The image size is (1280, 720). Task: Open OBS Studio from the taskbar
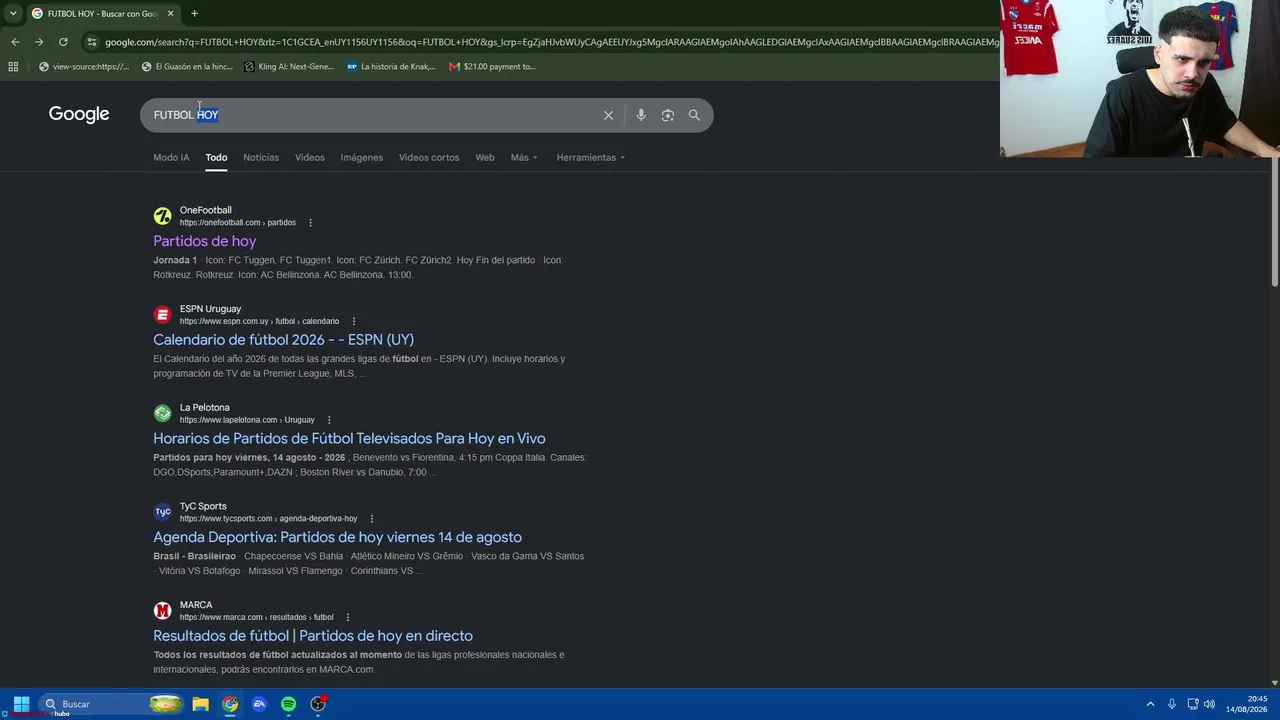click(x=318, y=704)
